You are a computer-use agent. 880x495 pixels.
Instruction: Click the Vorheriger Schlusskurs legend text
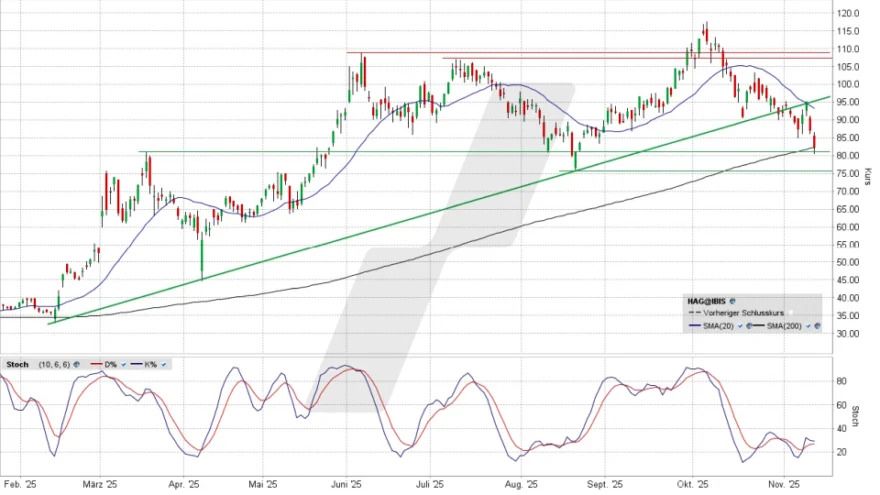click(743, 313)
